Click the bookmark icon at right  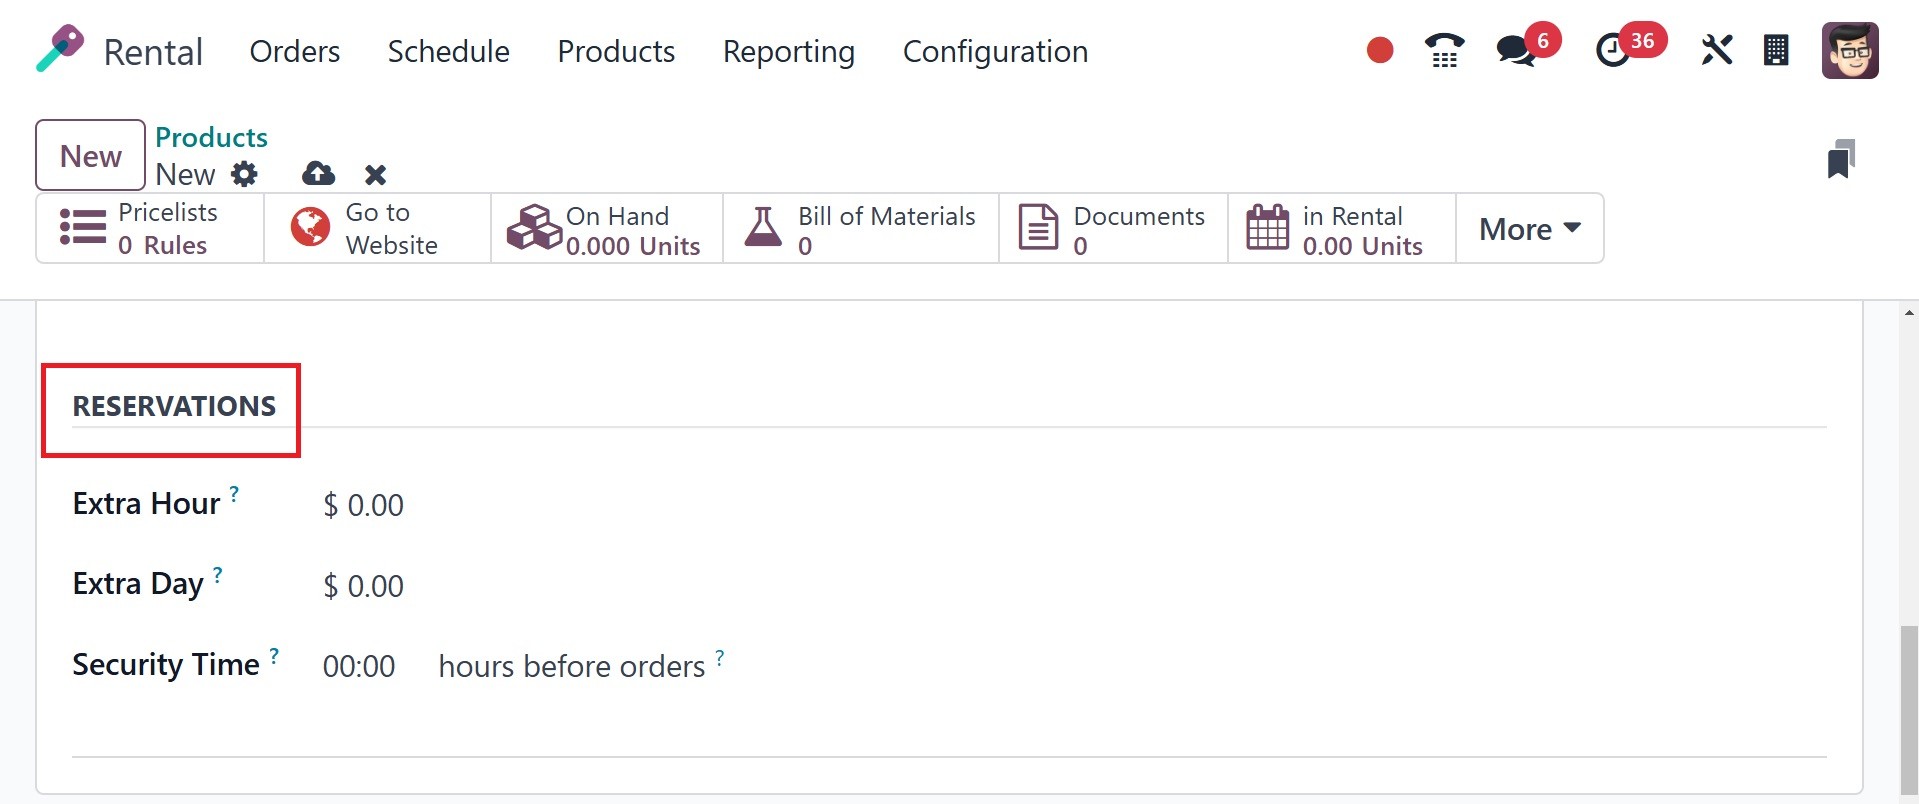coord(1841,159)
